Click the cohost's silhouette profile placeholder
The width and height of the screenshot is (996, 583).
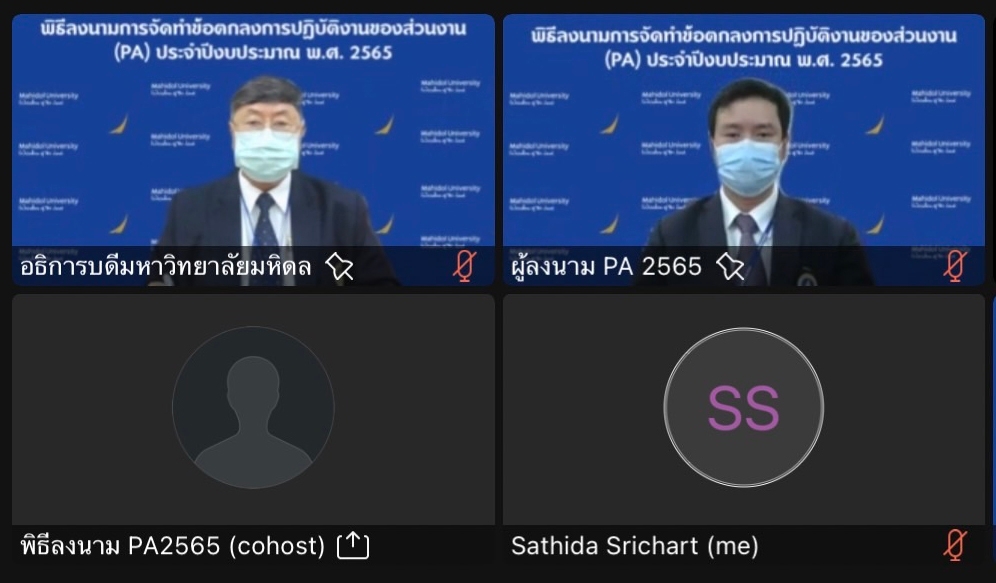click(x=253, y=408)
